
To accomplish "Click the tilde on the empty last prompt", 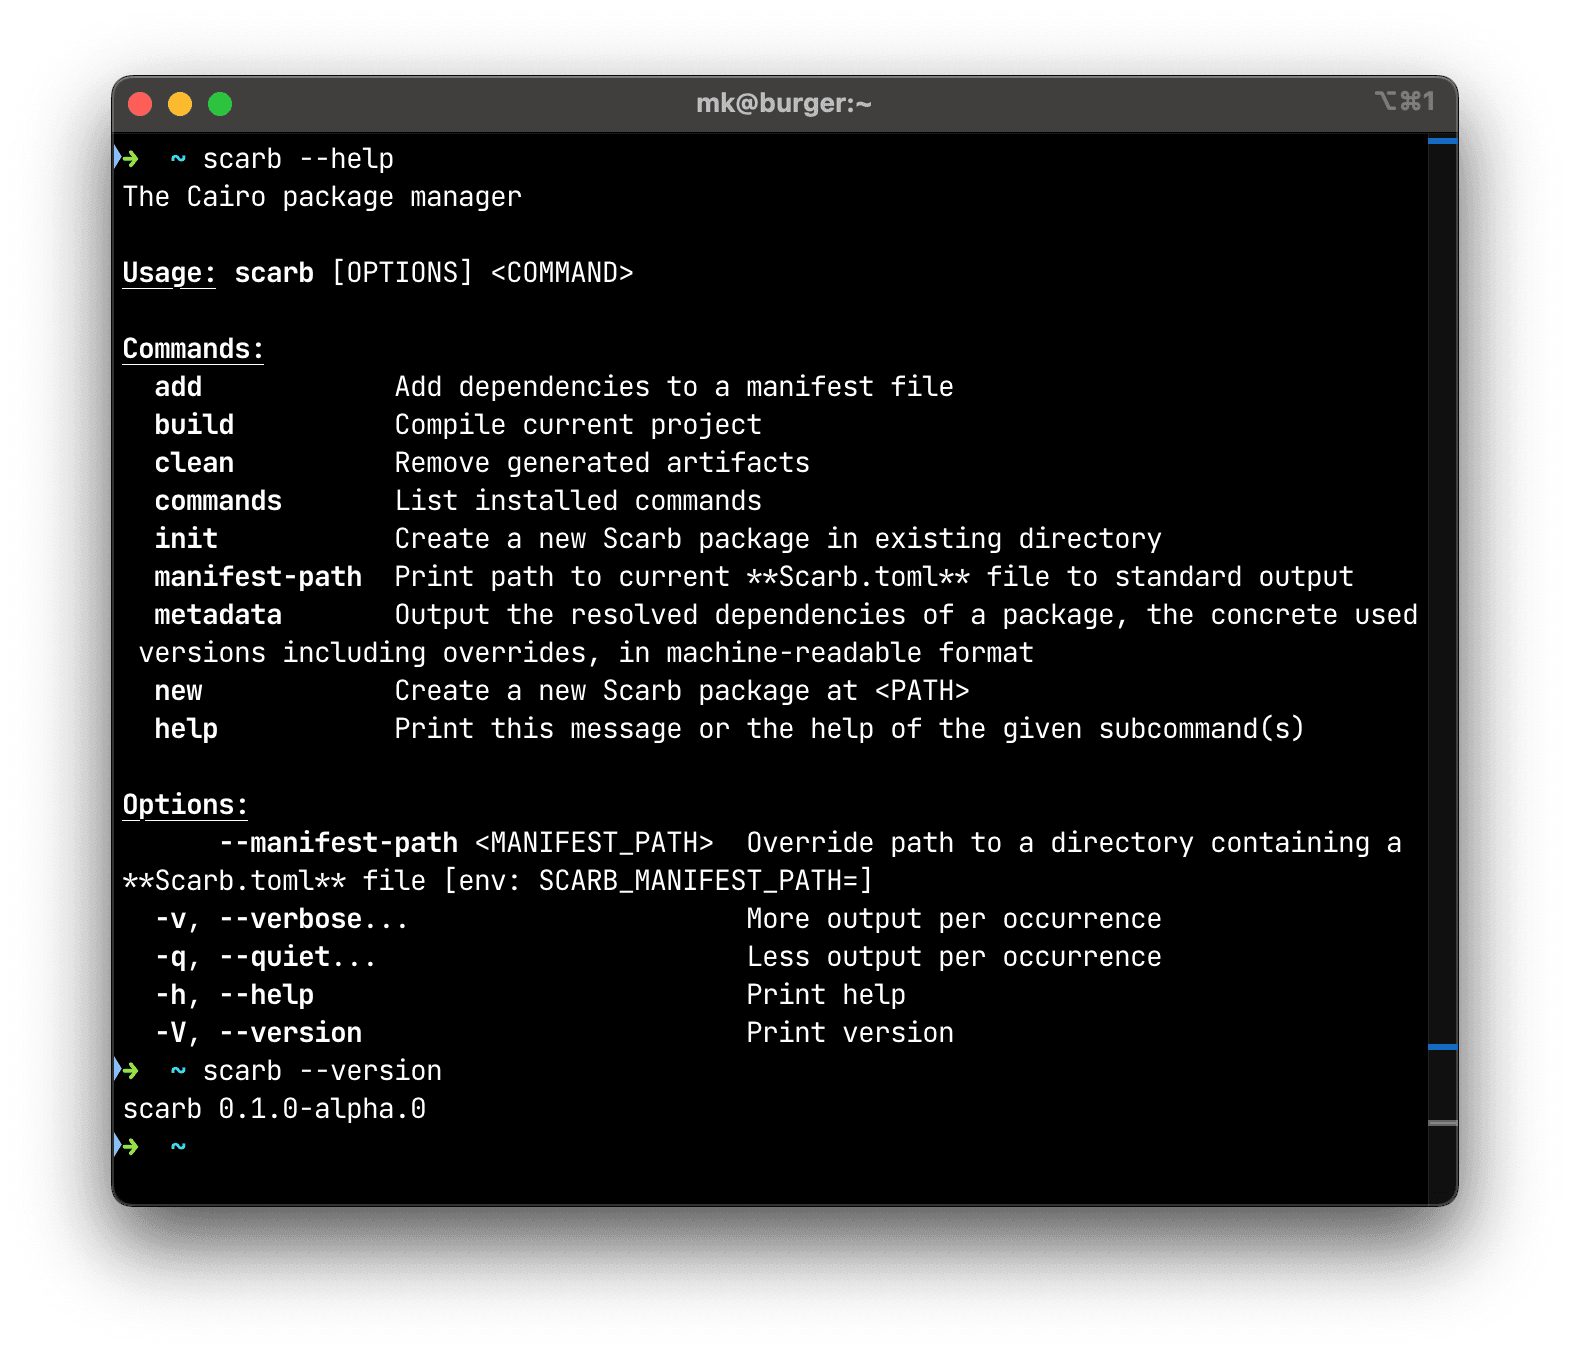I will pyautogui.click(x=178, y=1147).
